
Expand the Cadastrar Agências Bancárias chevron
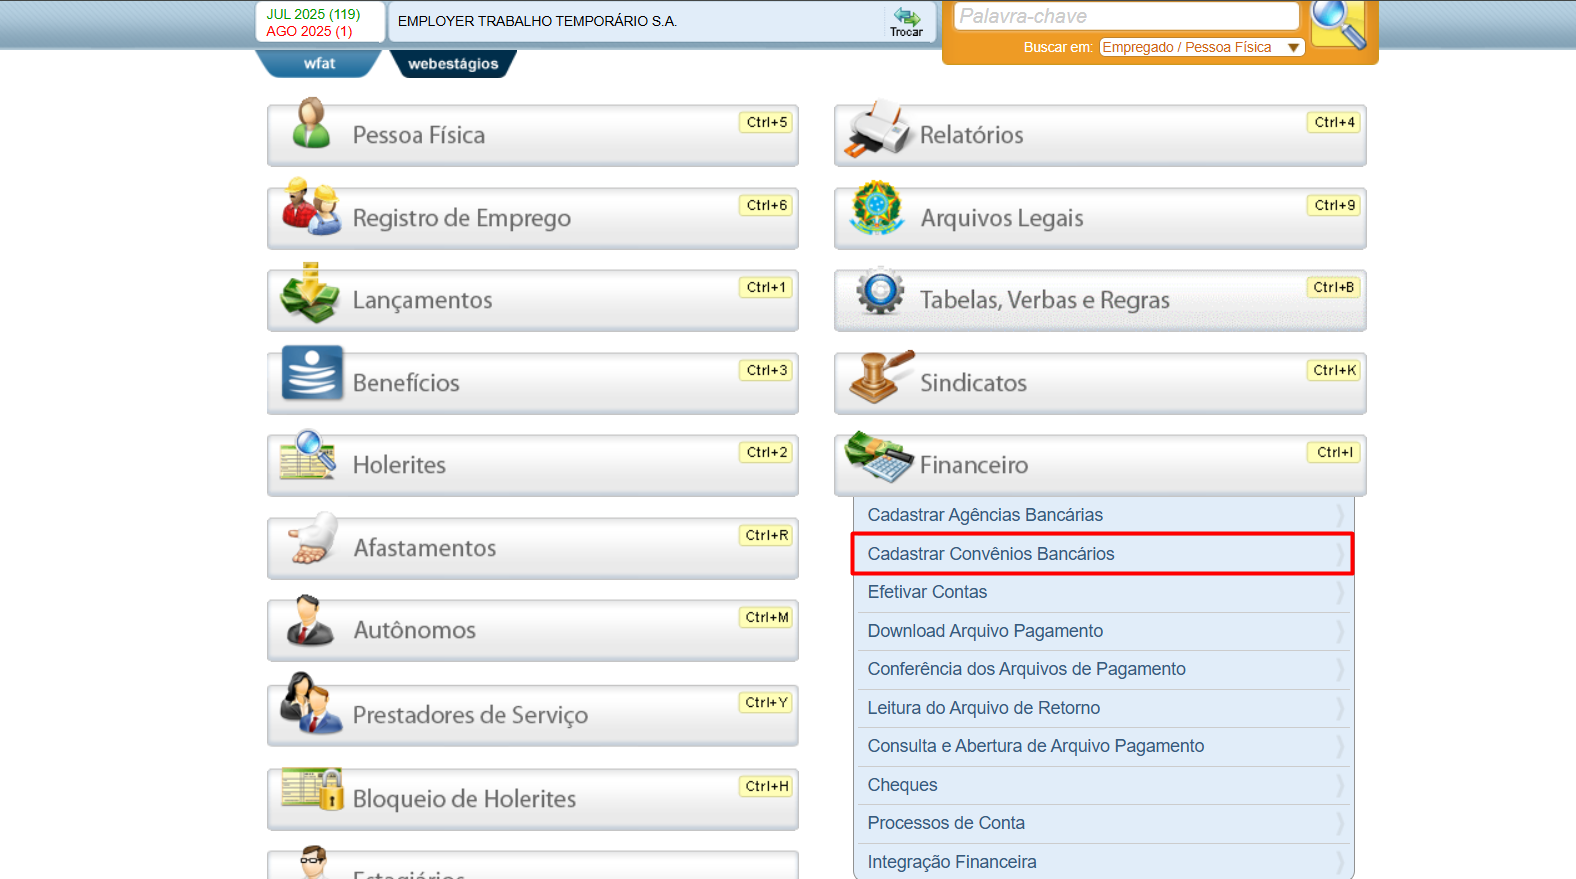click(1340, 515)
